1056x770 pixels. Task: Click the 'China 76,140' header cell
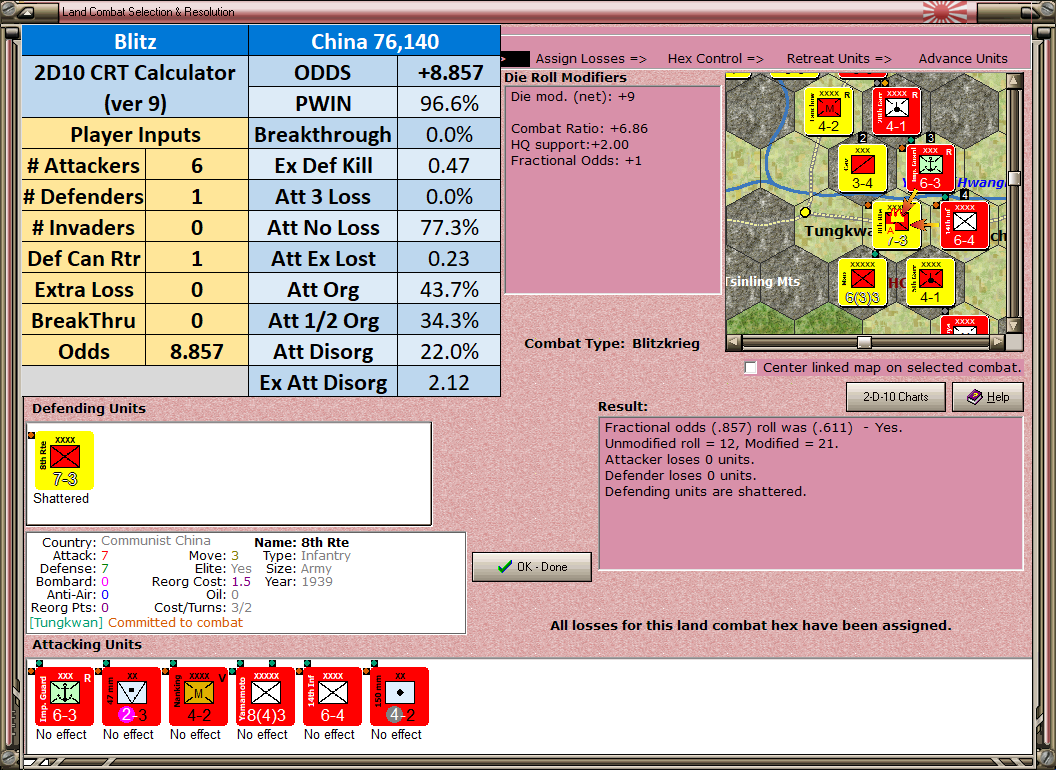click(x=374, y=41)
